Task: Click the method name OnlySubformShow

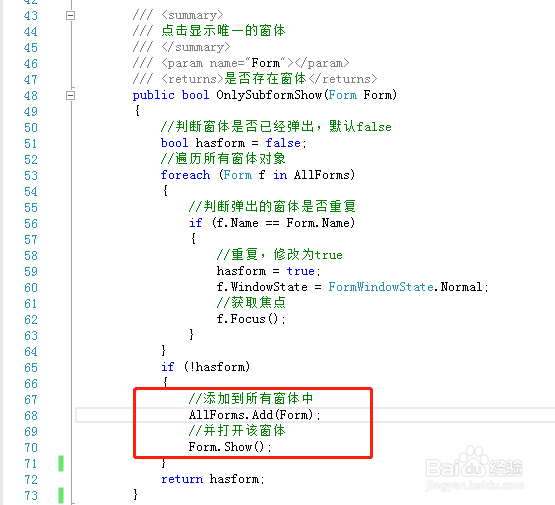Action: (269, 95)
